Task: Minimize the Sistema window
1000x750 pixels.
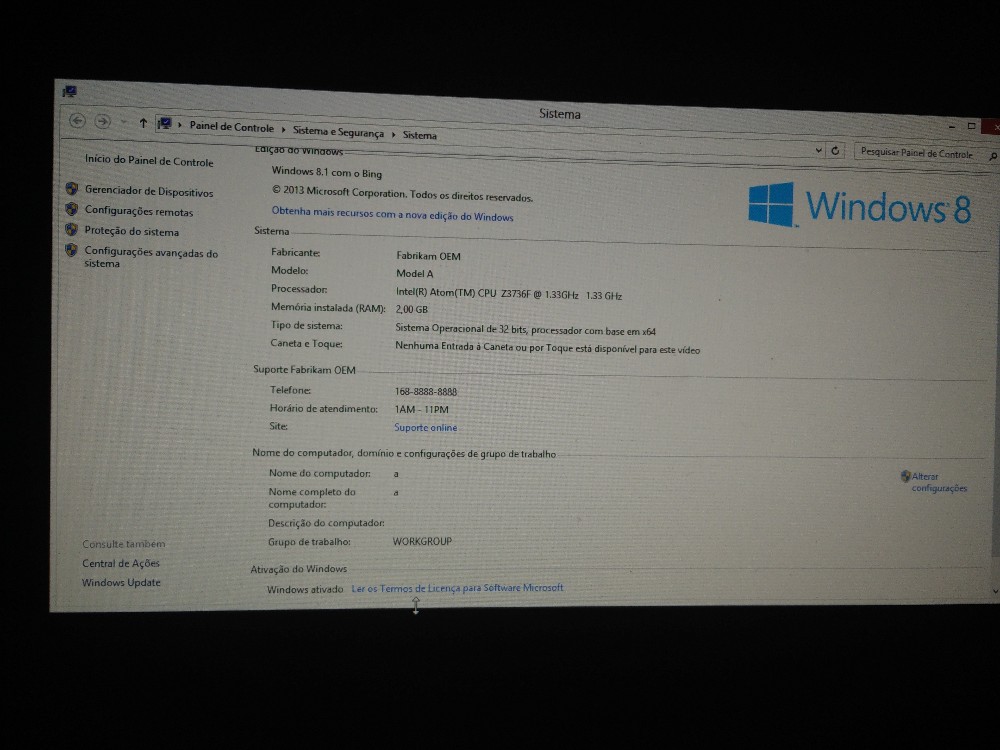Action: point(952,126)
